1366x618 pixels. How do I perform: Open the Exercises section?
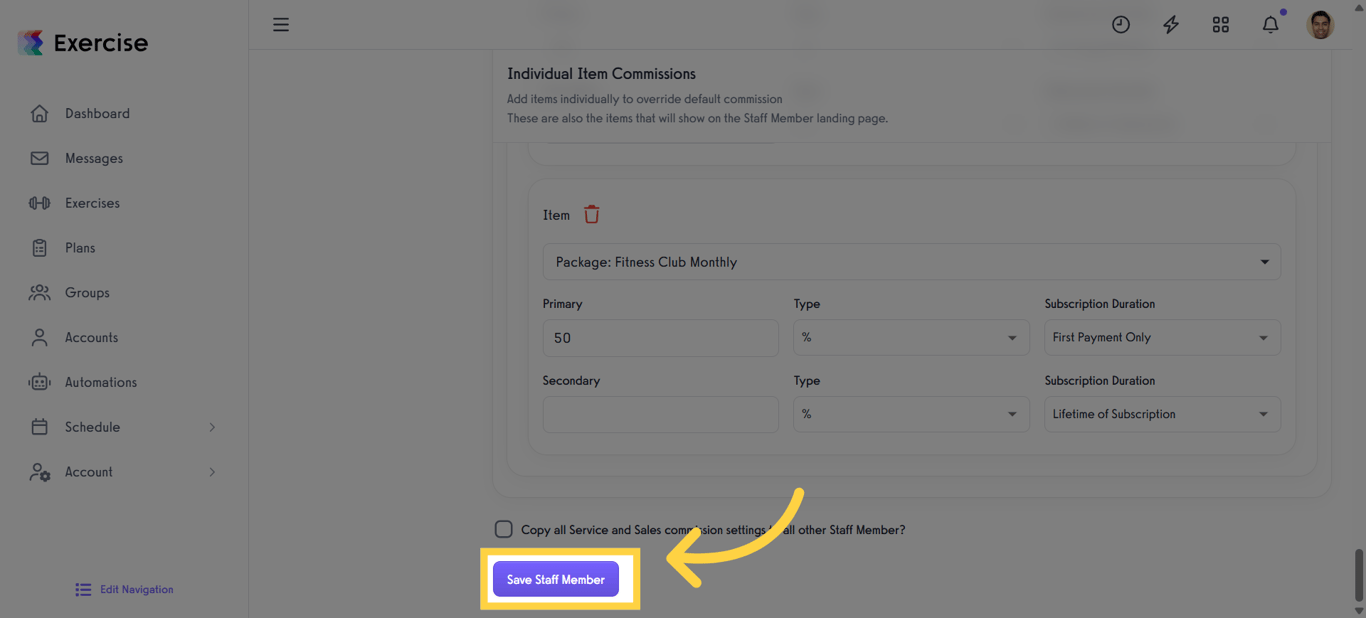coord(93,203)
